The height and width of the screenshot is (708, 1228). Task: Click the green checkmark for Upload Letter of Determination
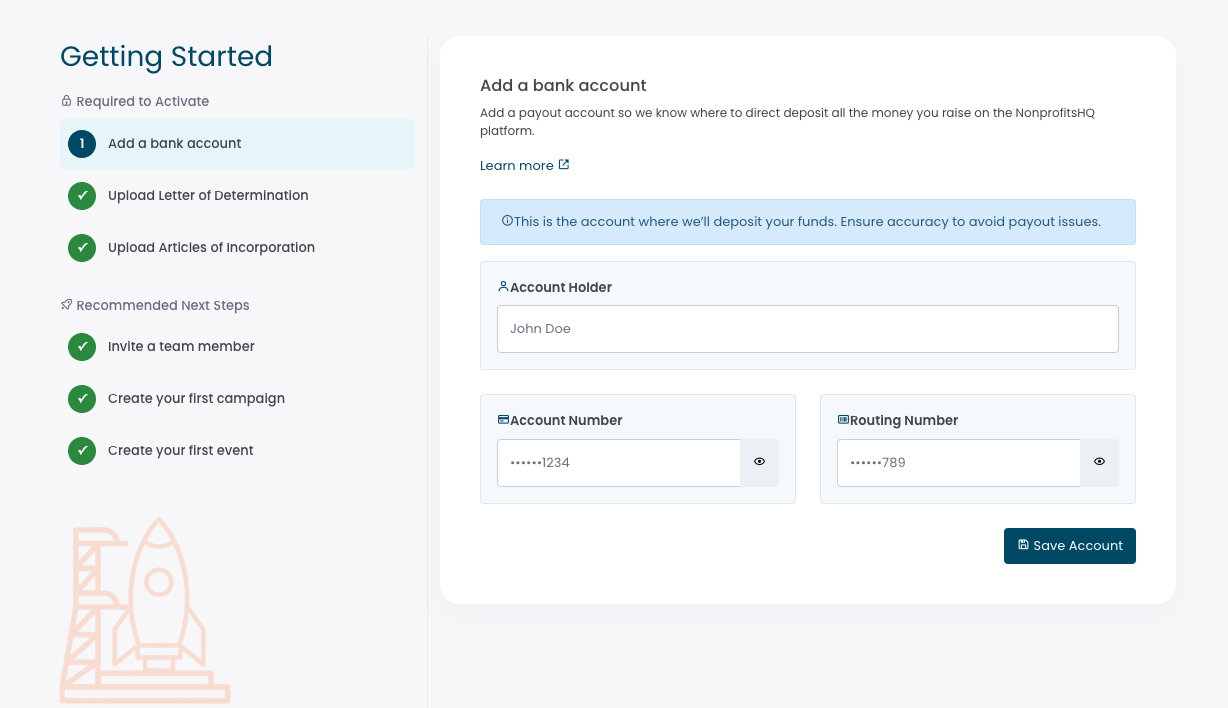click(82, 195)
